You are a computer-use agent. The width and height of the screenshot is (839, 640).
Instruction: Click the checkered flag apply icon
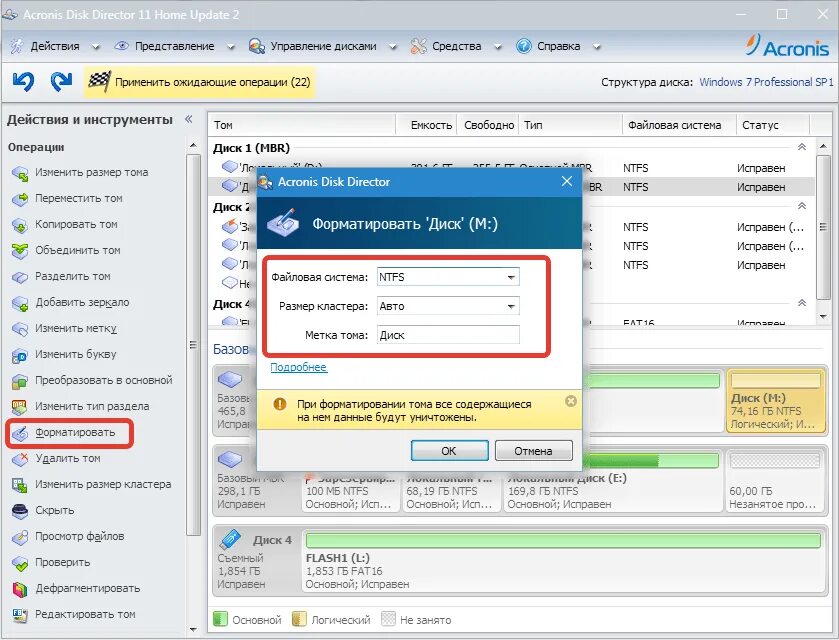[x=100, y=81]
